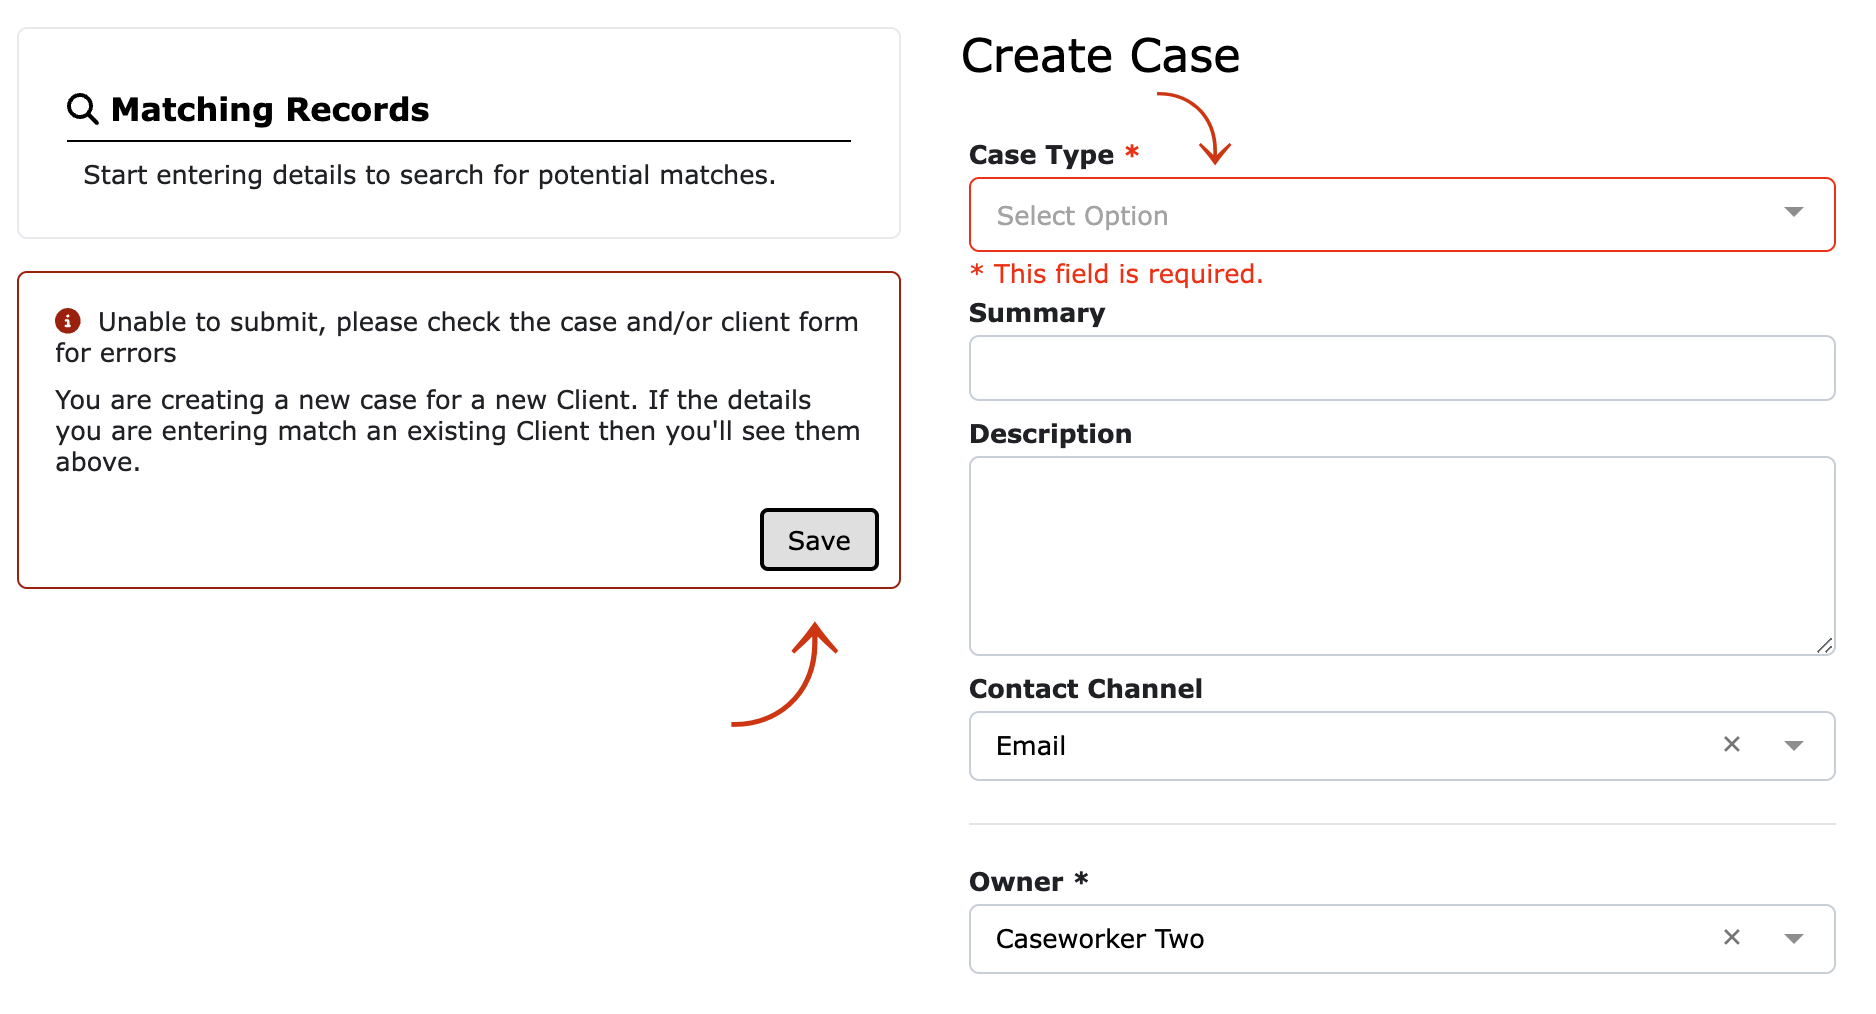Open the Contact Channel dropdown arrow
The height and width of the screenshot is (1014, 1876).
[1794, 746]
